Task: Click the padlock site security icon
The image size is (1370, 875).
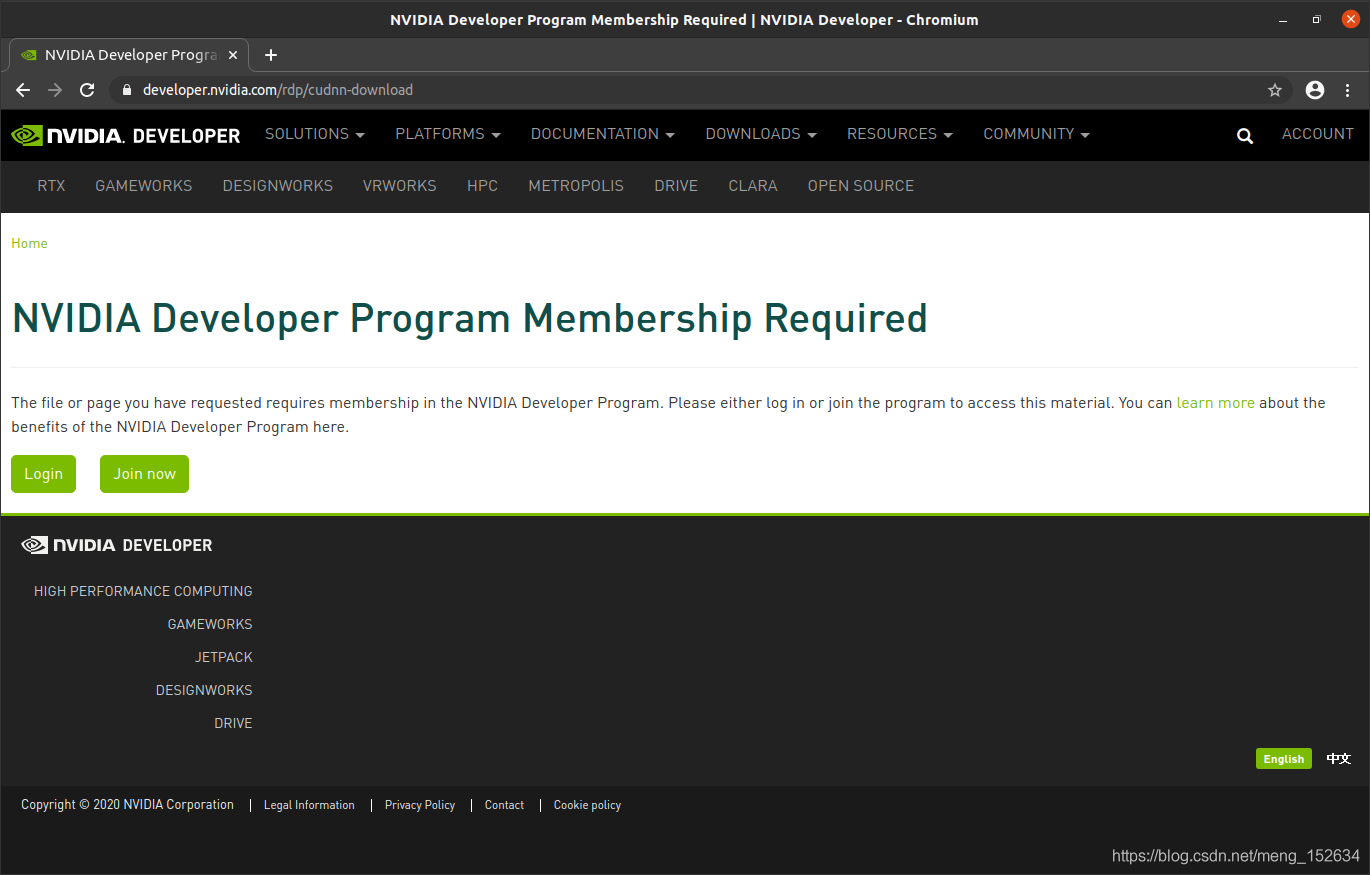Action: [126, 90]
